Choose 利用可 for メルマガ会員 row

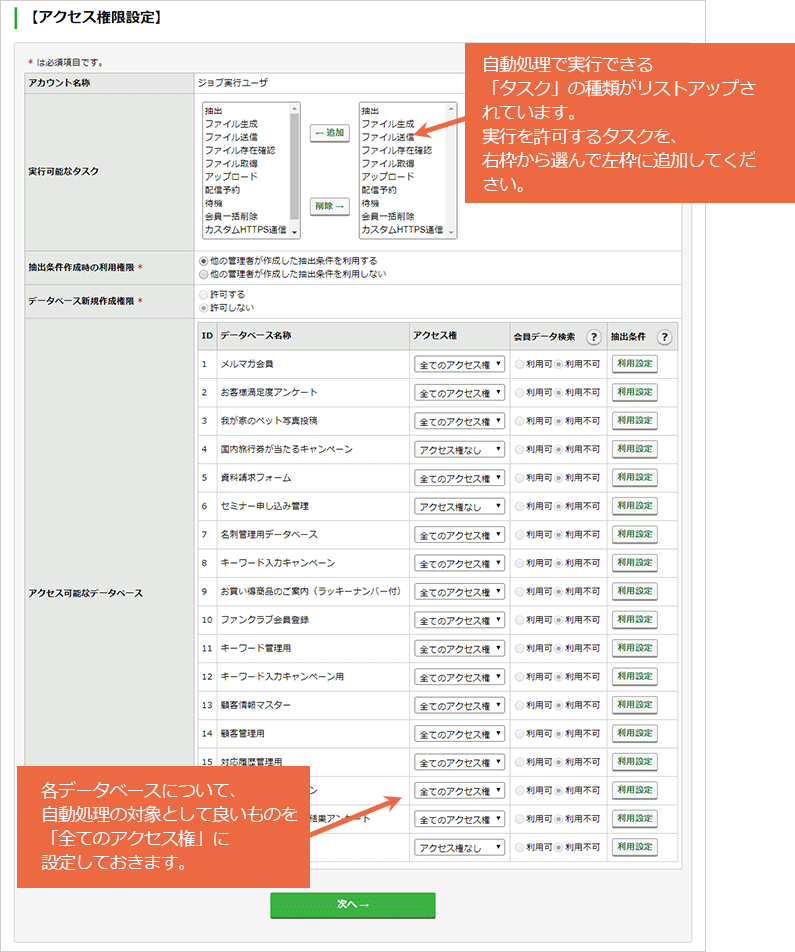click(519, 364)
